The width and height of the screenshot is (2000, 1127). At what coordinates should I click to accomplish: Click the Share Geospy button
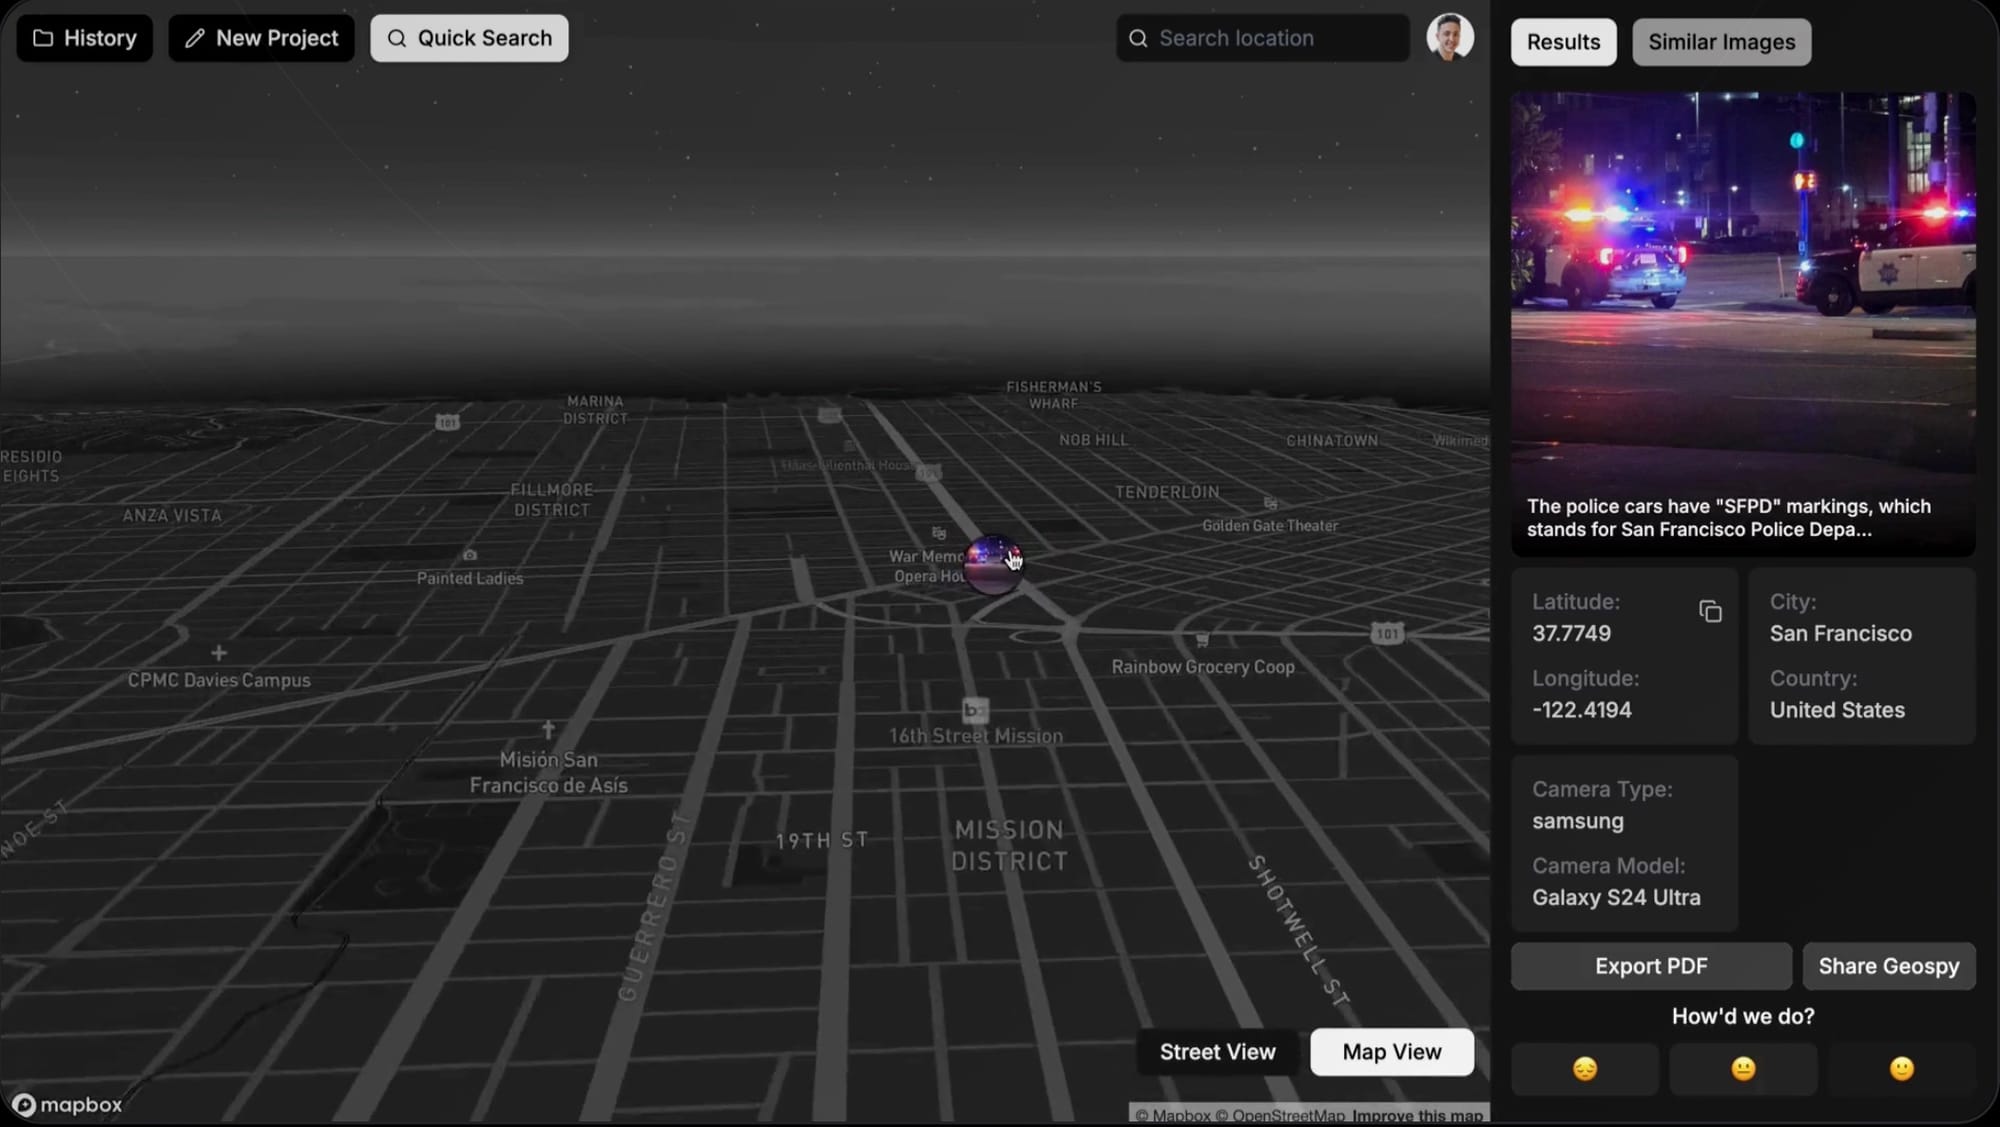pos(1889,966)
